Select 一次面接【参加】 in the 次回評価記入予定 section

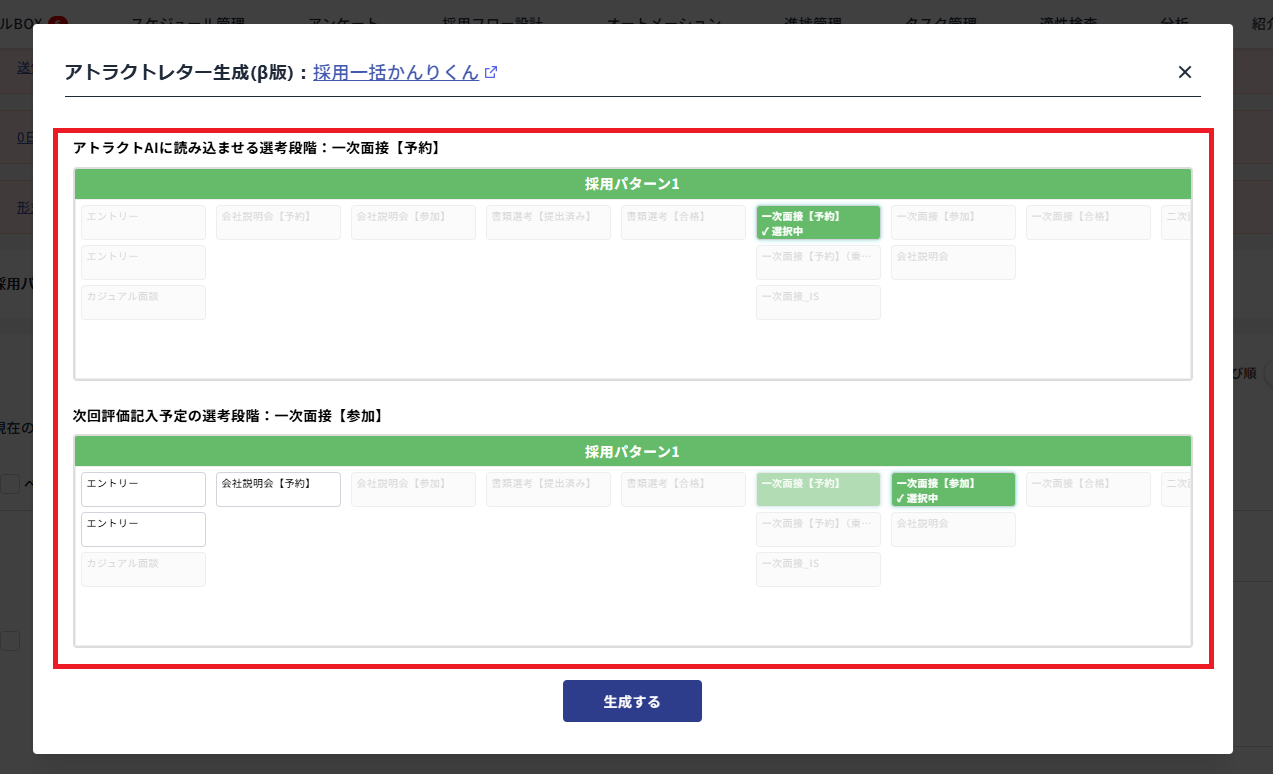pos(953,490)
